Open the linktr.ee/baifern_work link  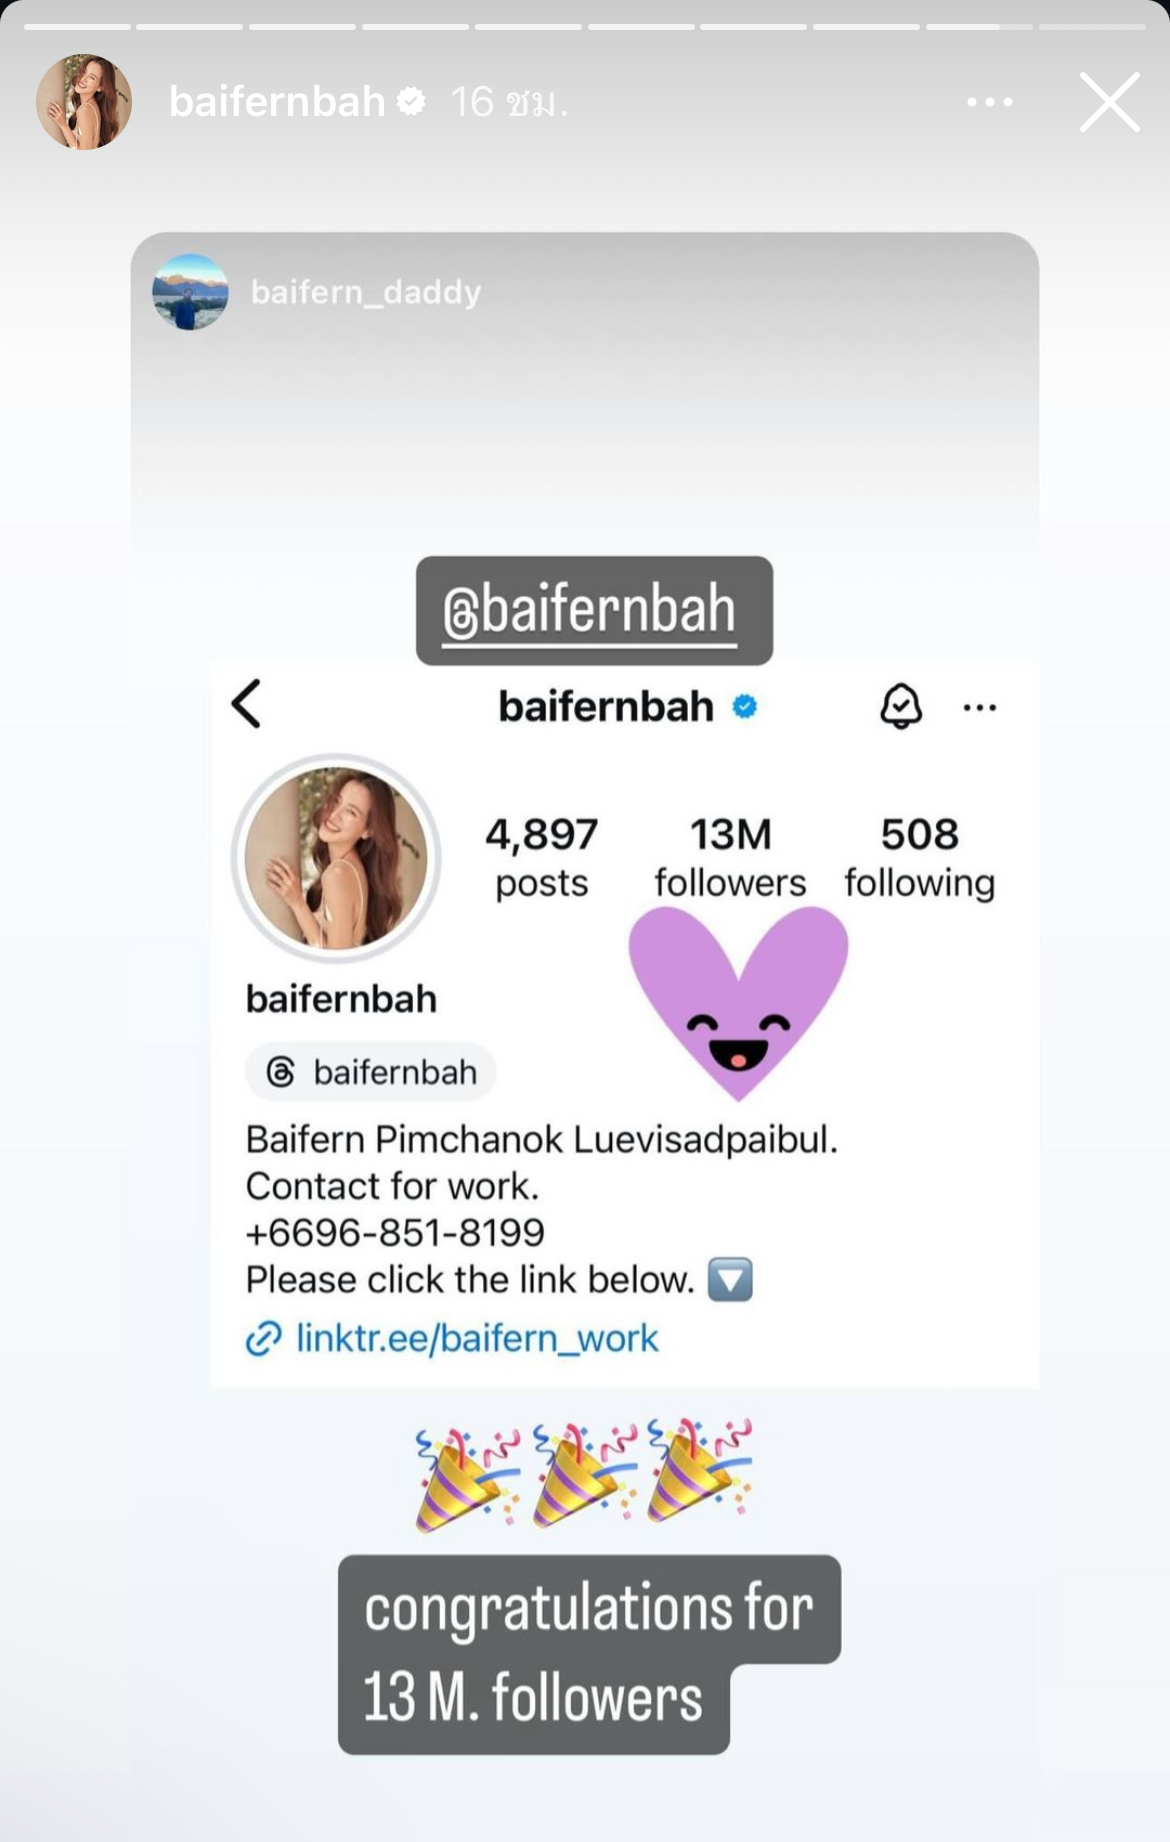tap(452, 1338)
